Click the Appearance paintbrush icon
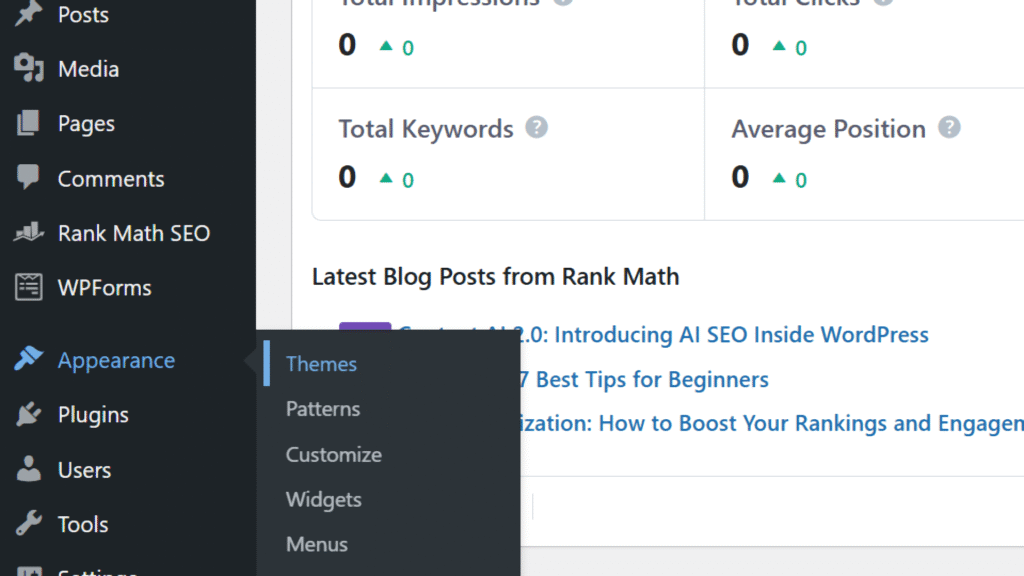The height and width of the screenshot is (576, 1024). coord(28,360)
